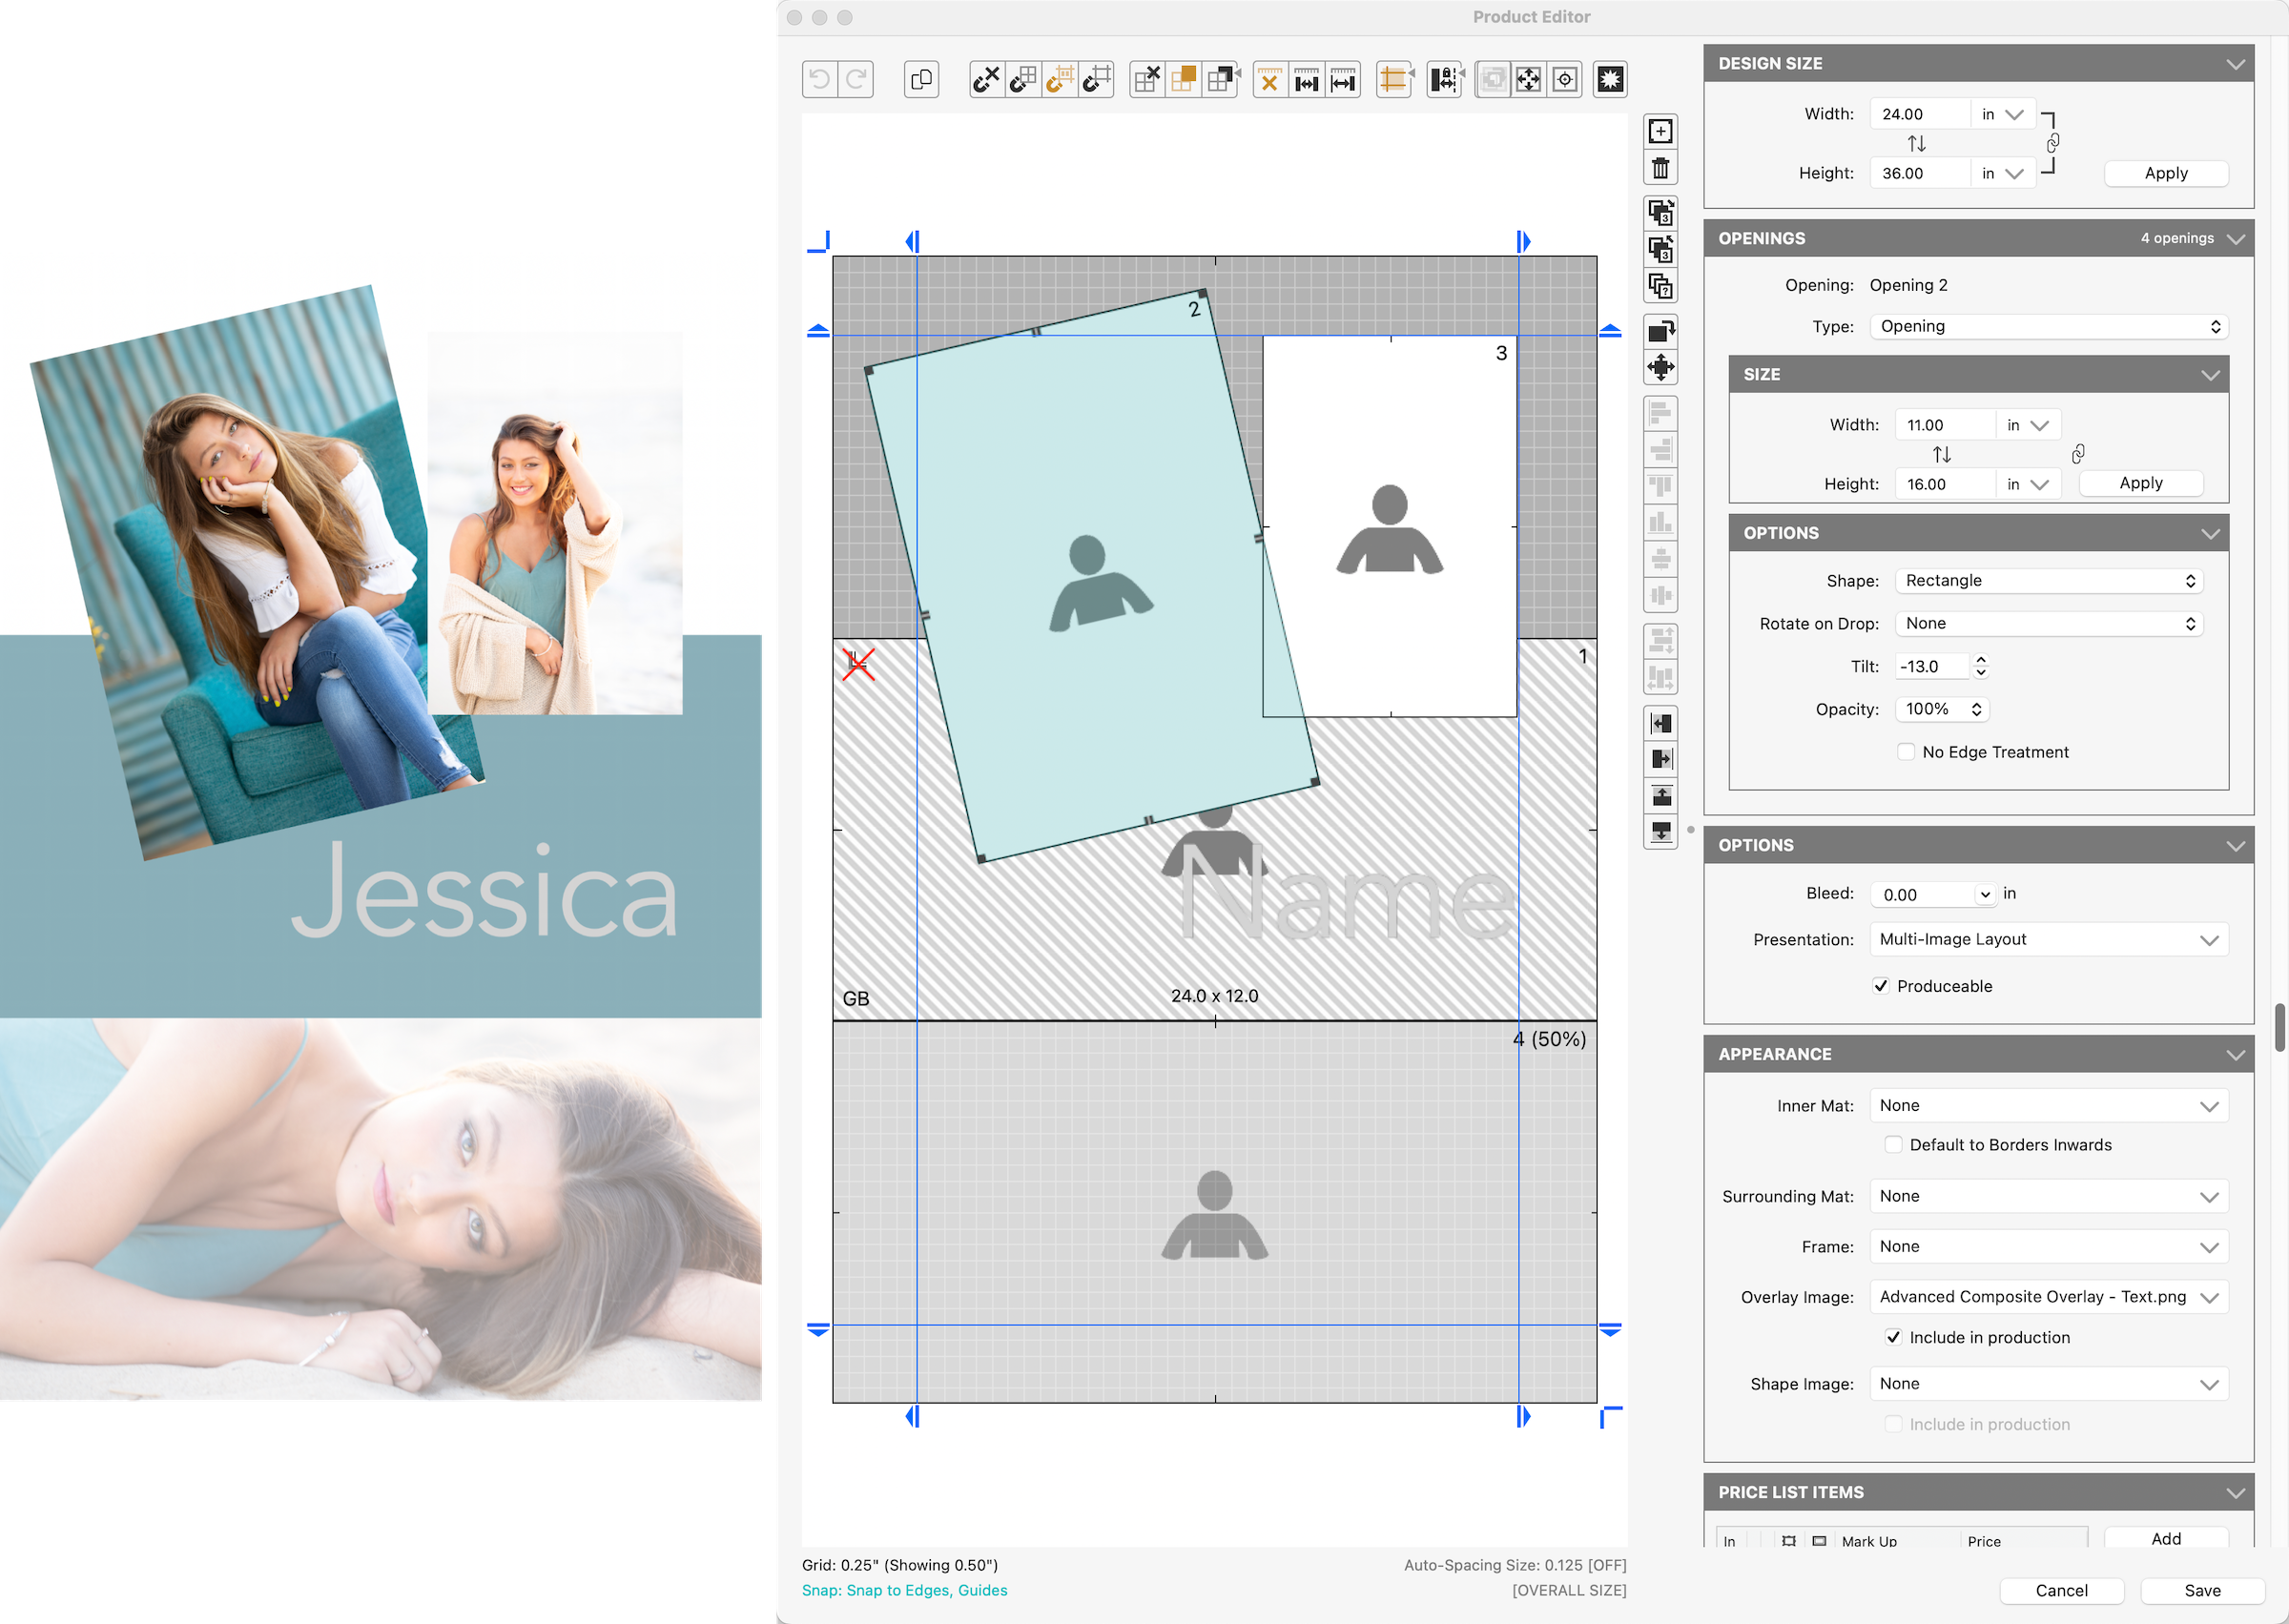The image size is (2289, 1624).
Task: Click the Tilt value stepper arrows
Action: [1981, 666]
